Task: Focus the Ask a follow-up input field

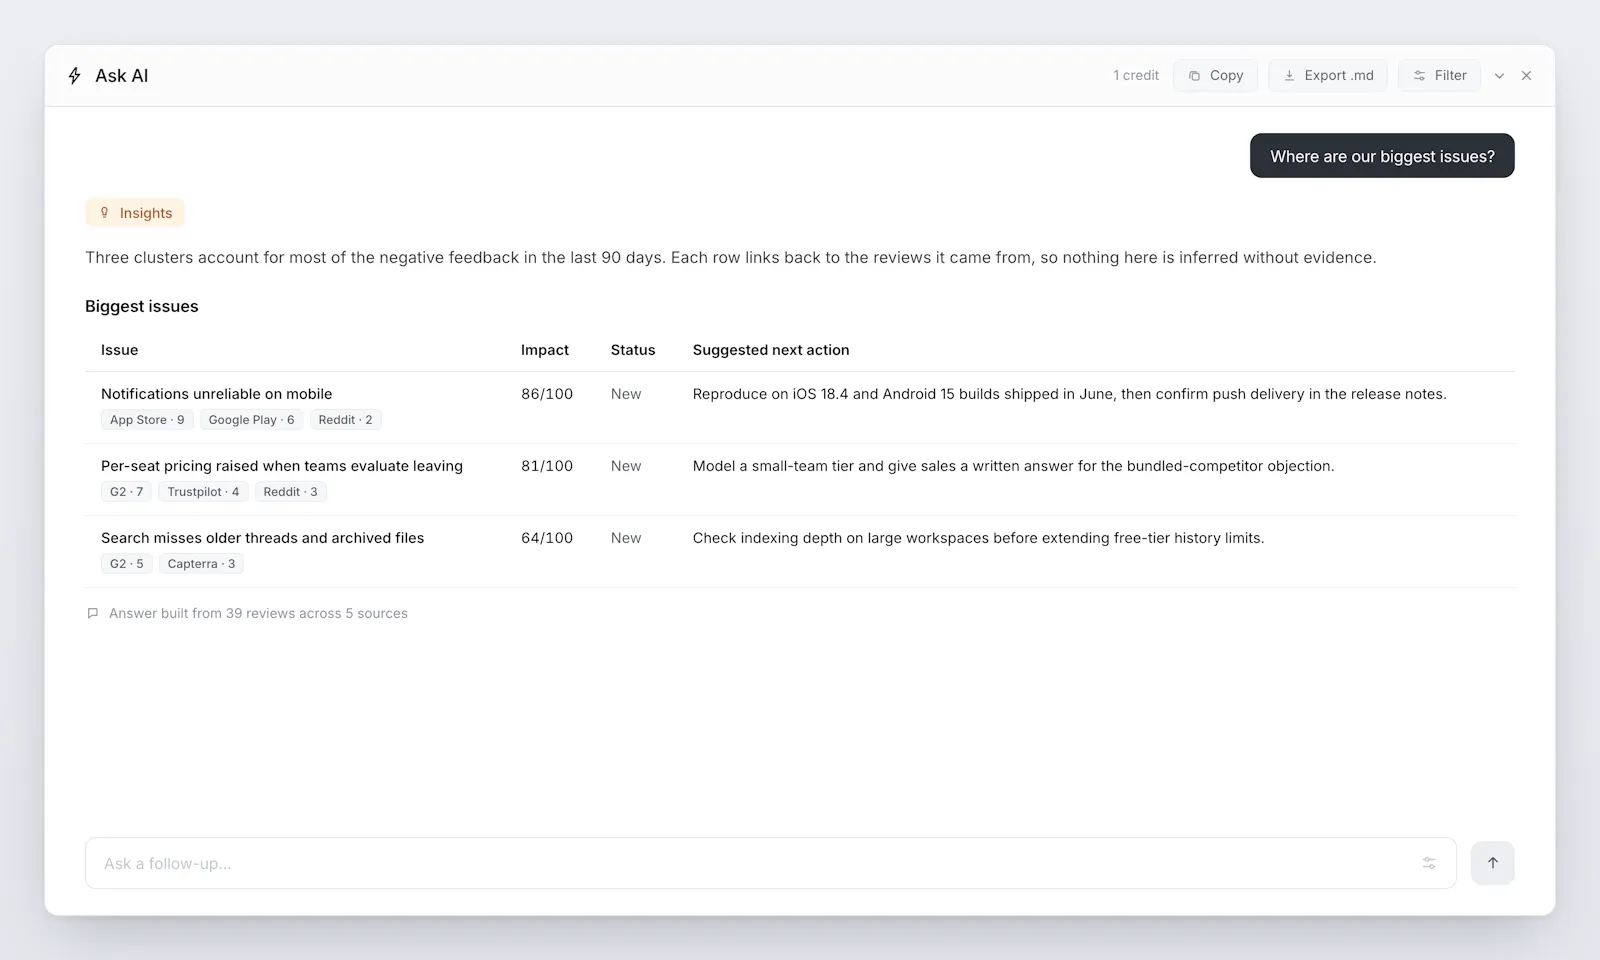Action: tap(770, 863)
